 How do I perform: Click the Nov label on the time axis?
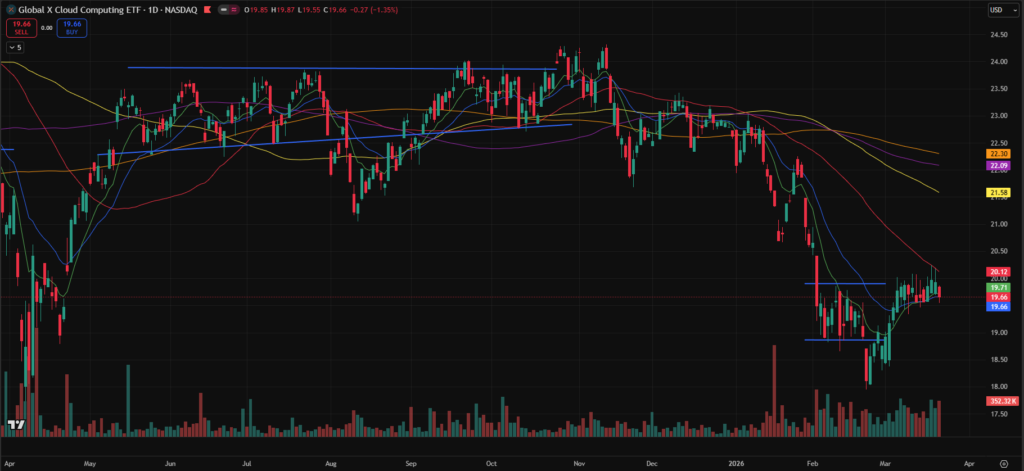tap(578, 465)
